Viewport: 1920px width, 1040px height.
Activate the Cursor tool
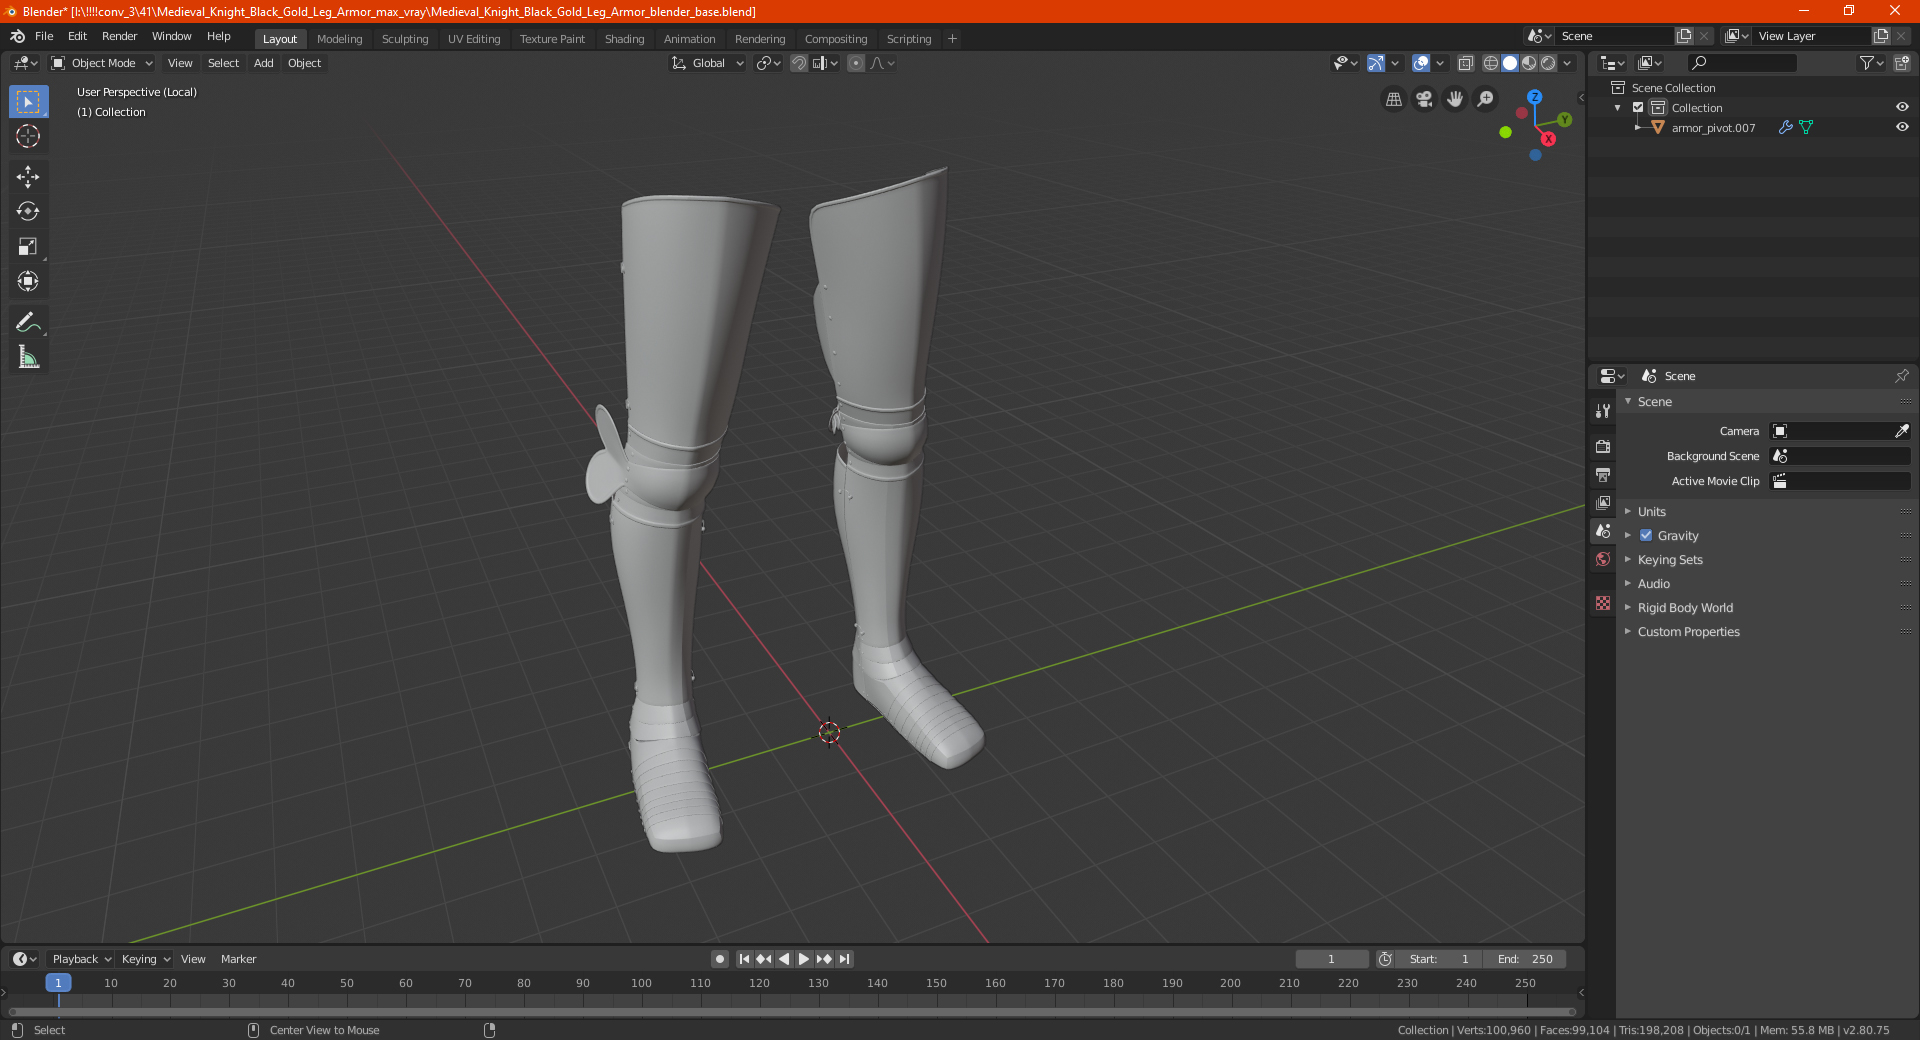pyautogui.click(x=28, y=136)
